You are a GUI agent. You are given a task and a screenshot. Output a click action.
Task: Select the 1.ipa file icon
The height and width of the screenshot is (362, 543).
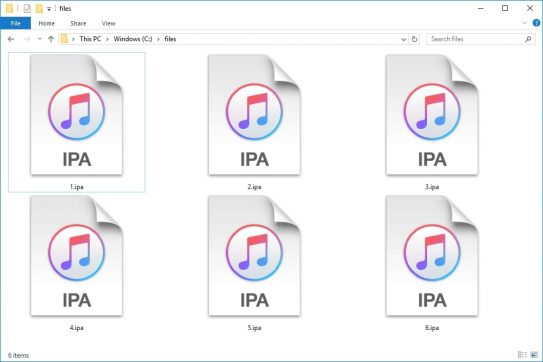click(77, 115)
